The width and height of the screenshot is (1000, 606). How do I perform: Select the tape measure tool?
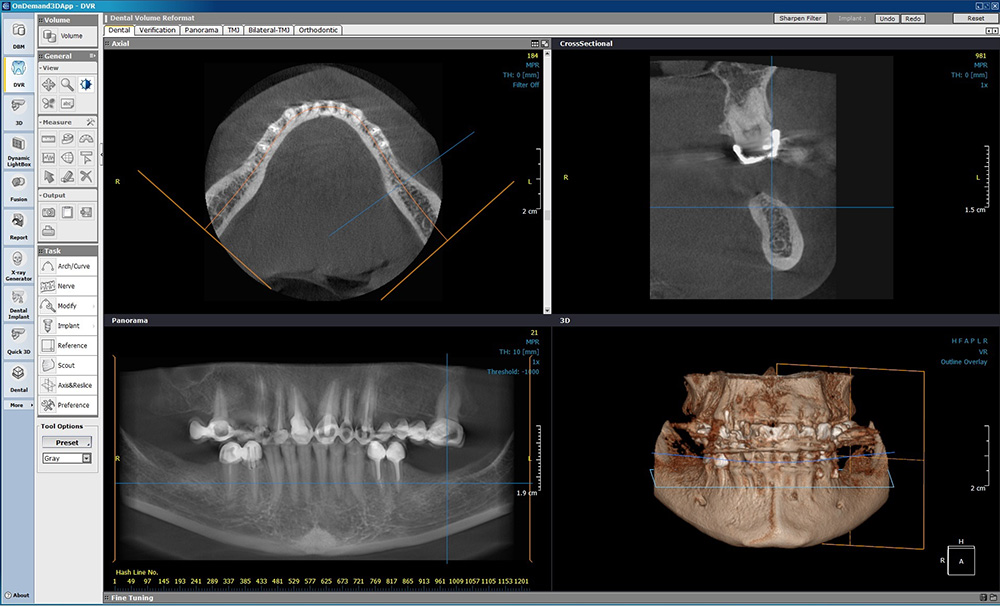coord(67,138)
